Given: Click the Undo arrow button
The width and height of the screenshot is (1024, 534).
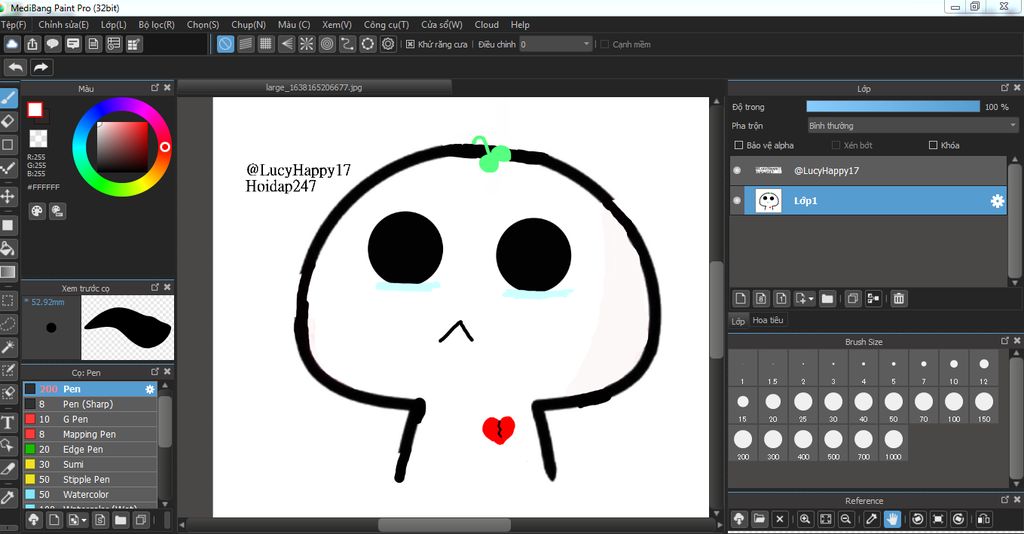Looking at the screenshot, I should point(16,67).
